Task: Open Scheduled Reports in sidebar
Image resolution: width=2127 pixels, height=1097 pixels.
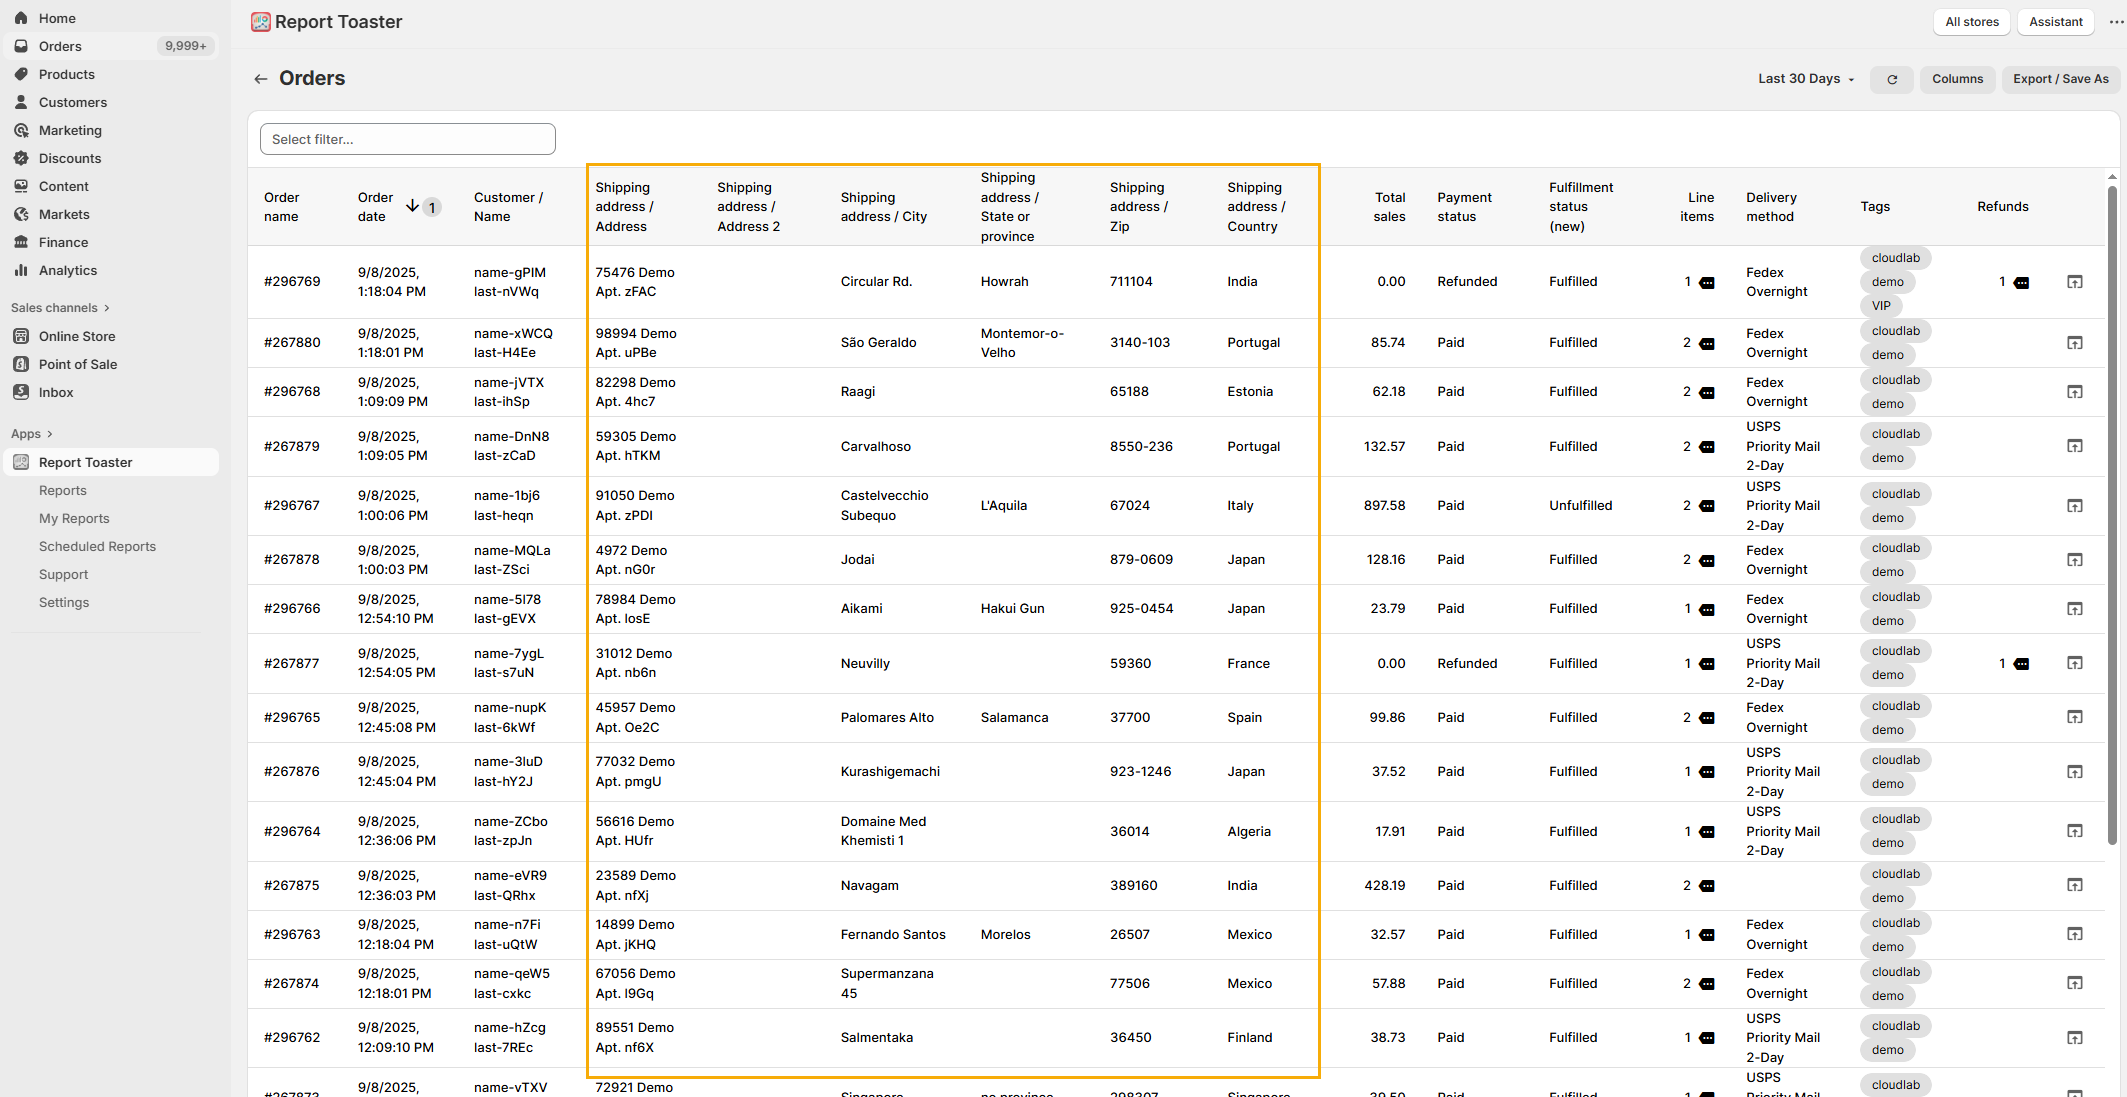Action: click(97, 546)
